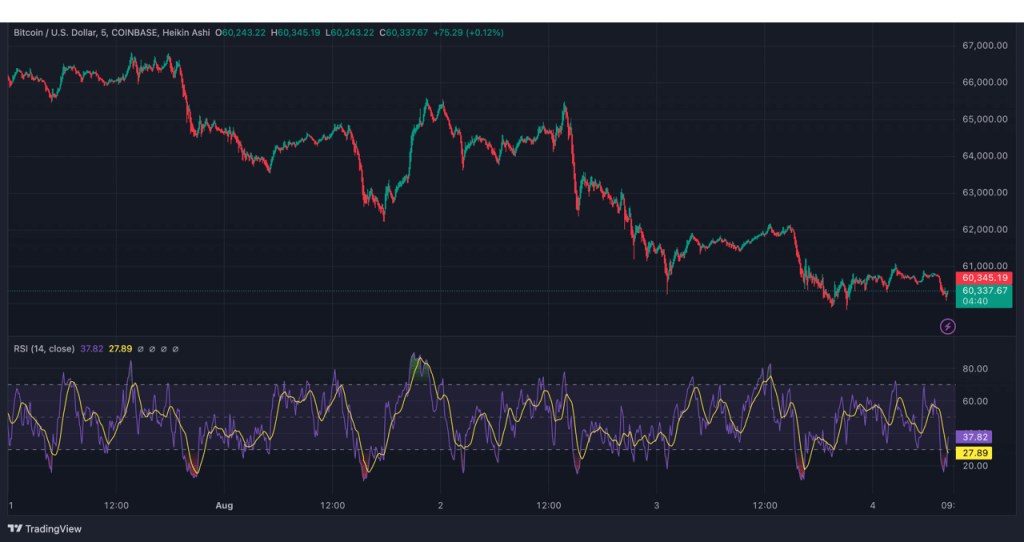Click the 66,000.00 price axis label
The image size is (1024, 542).
point(984,82)
